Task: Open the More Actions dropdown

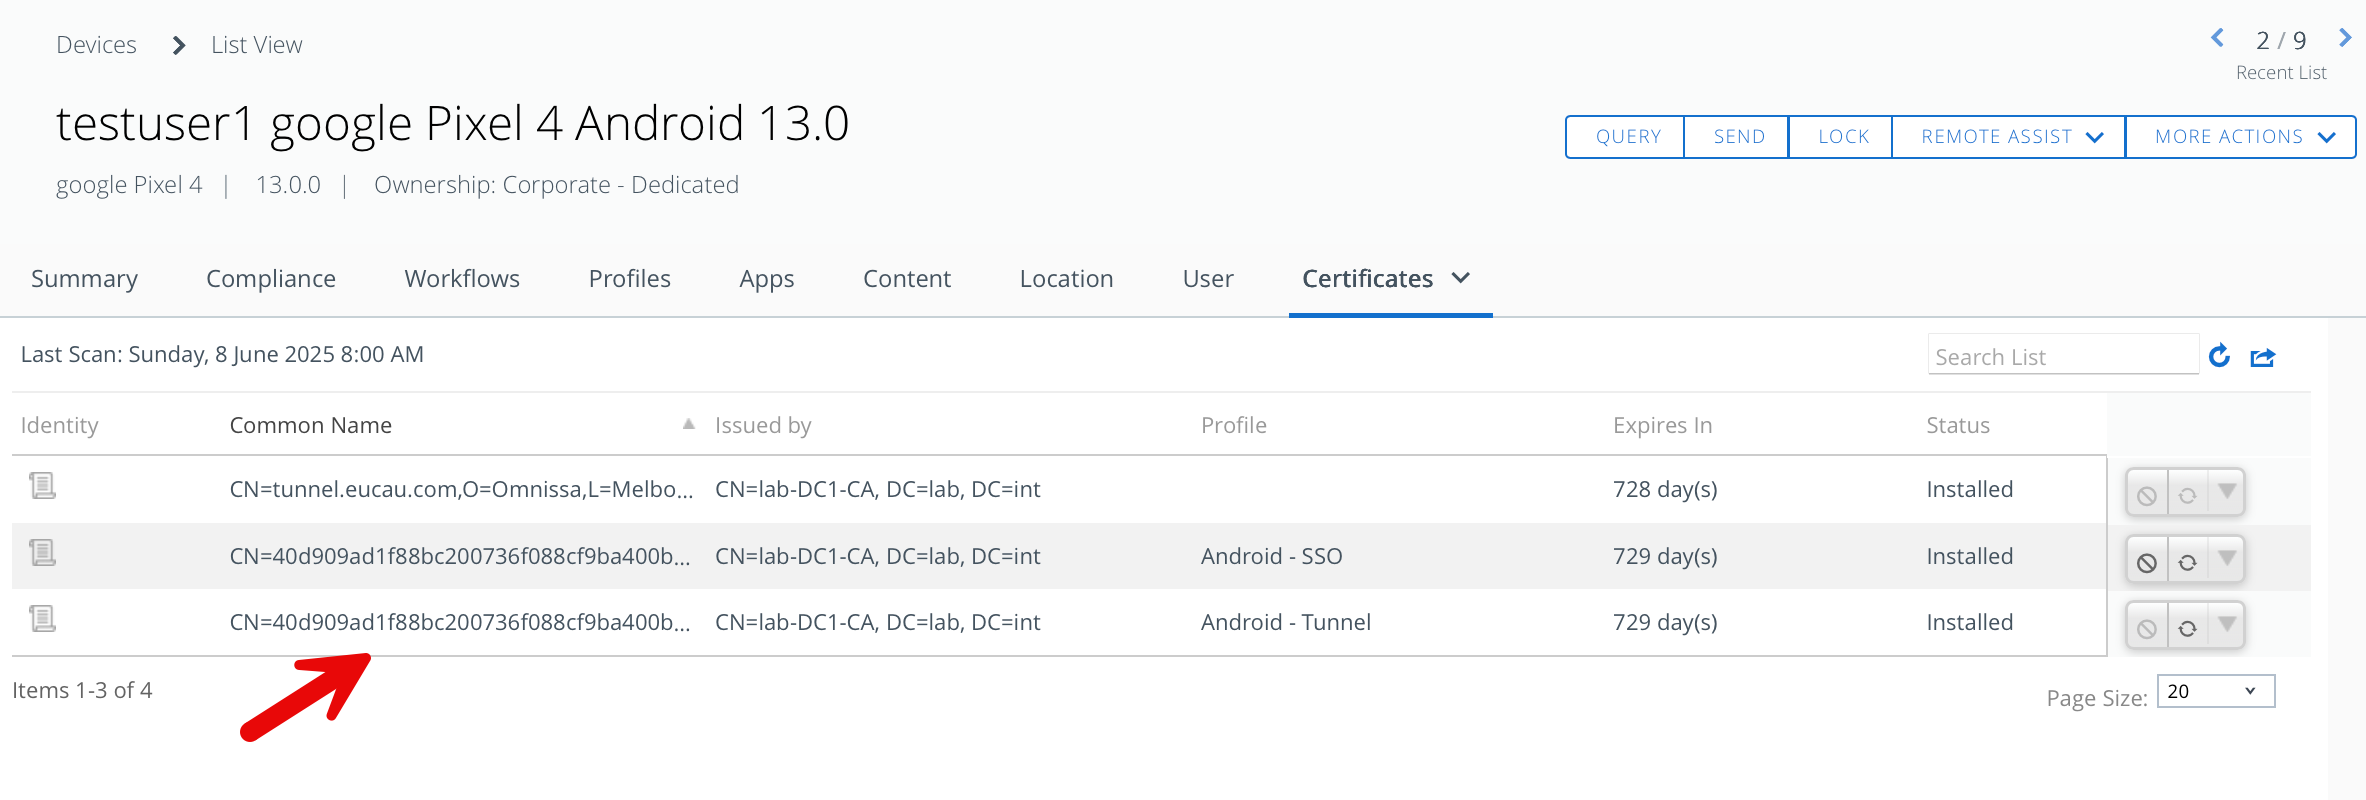Action: click(2241, 137)
